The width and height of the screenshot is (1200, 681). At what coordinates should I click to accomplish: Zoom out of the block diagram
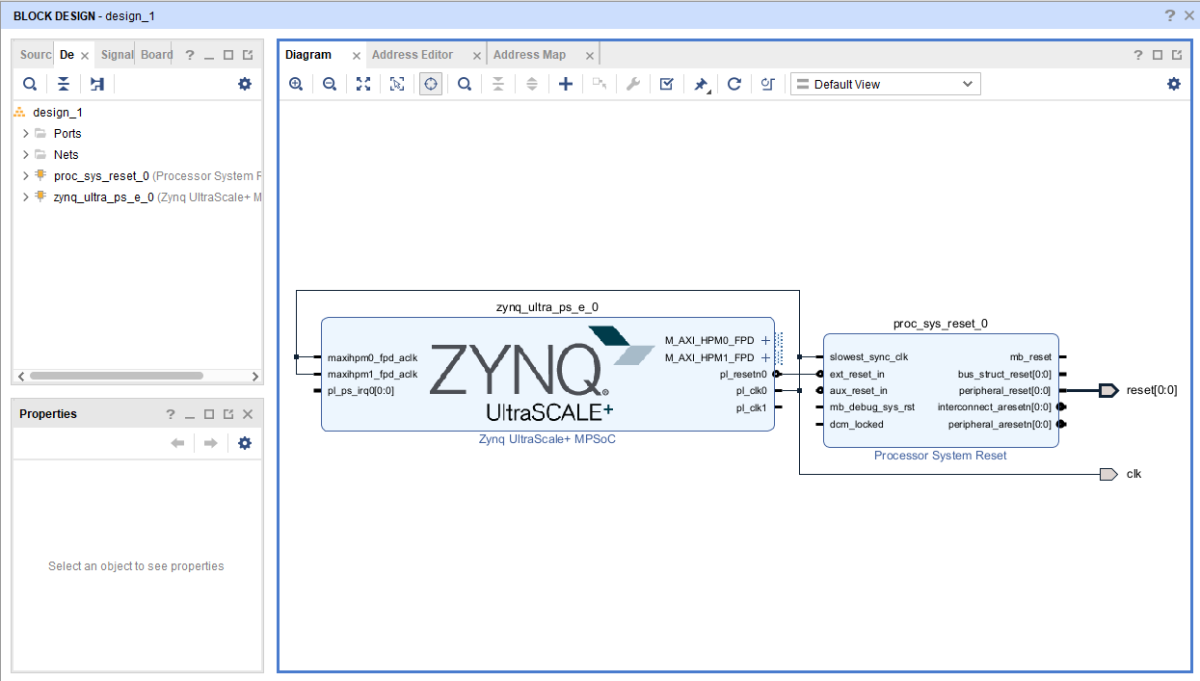[x=329, y=85]
